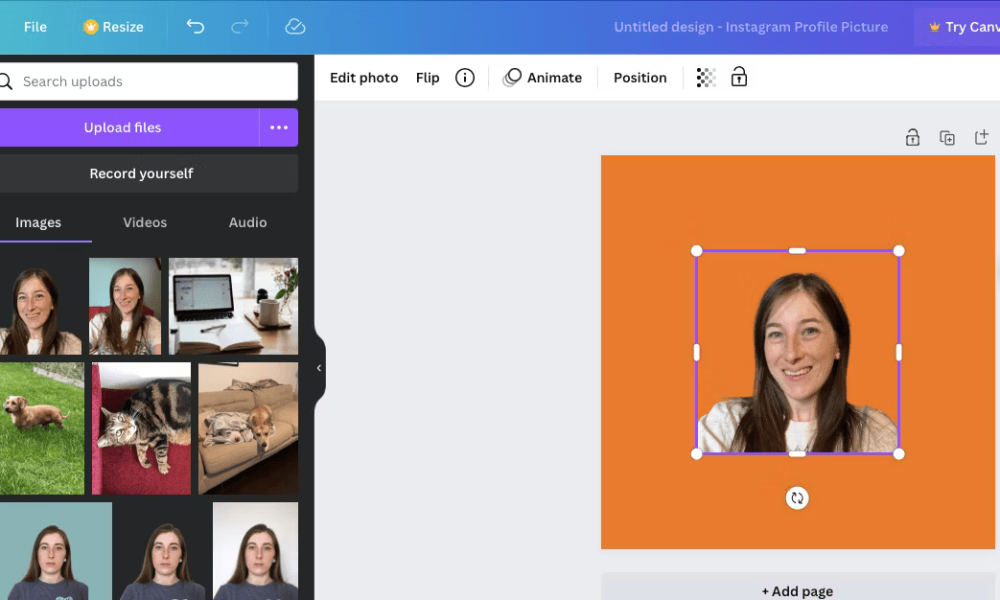Select the woman's photo on the canvas
This screenshot has height=600, width=1000.
(797, 352)
